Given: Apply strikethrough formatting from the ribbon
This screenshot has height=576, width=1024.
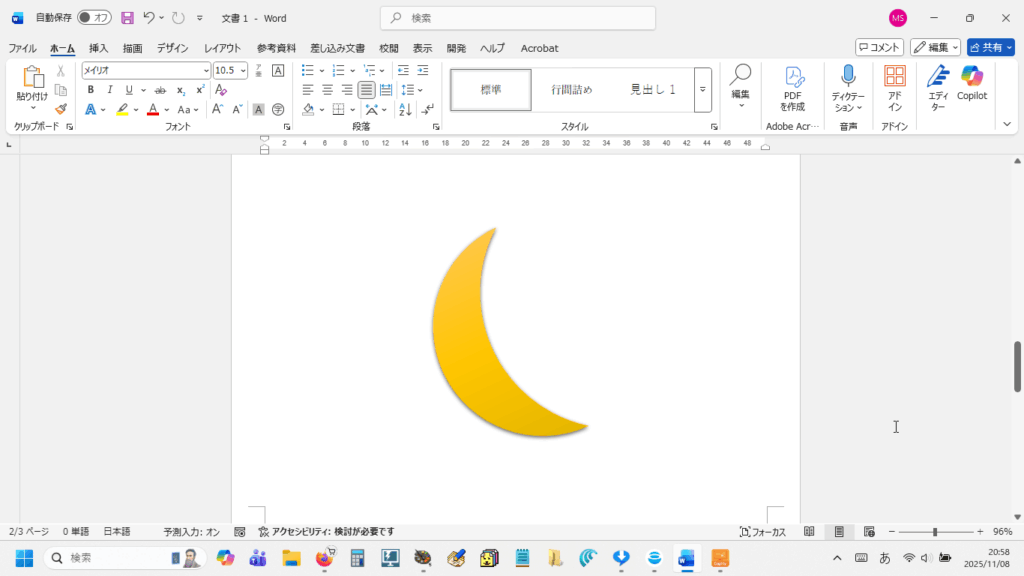Looking at the screenshot, I should pos(160,90).
